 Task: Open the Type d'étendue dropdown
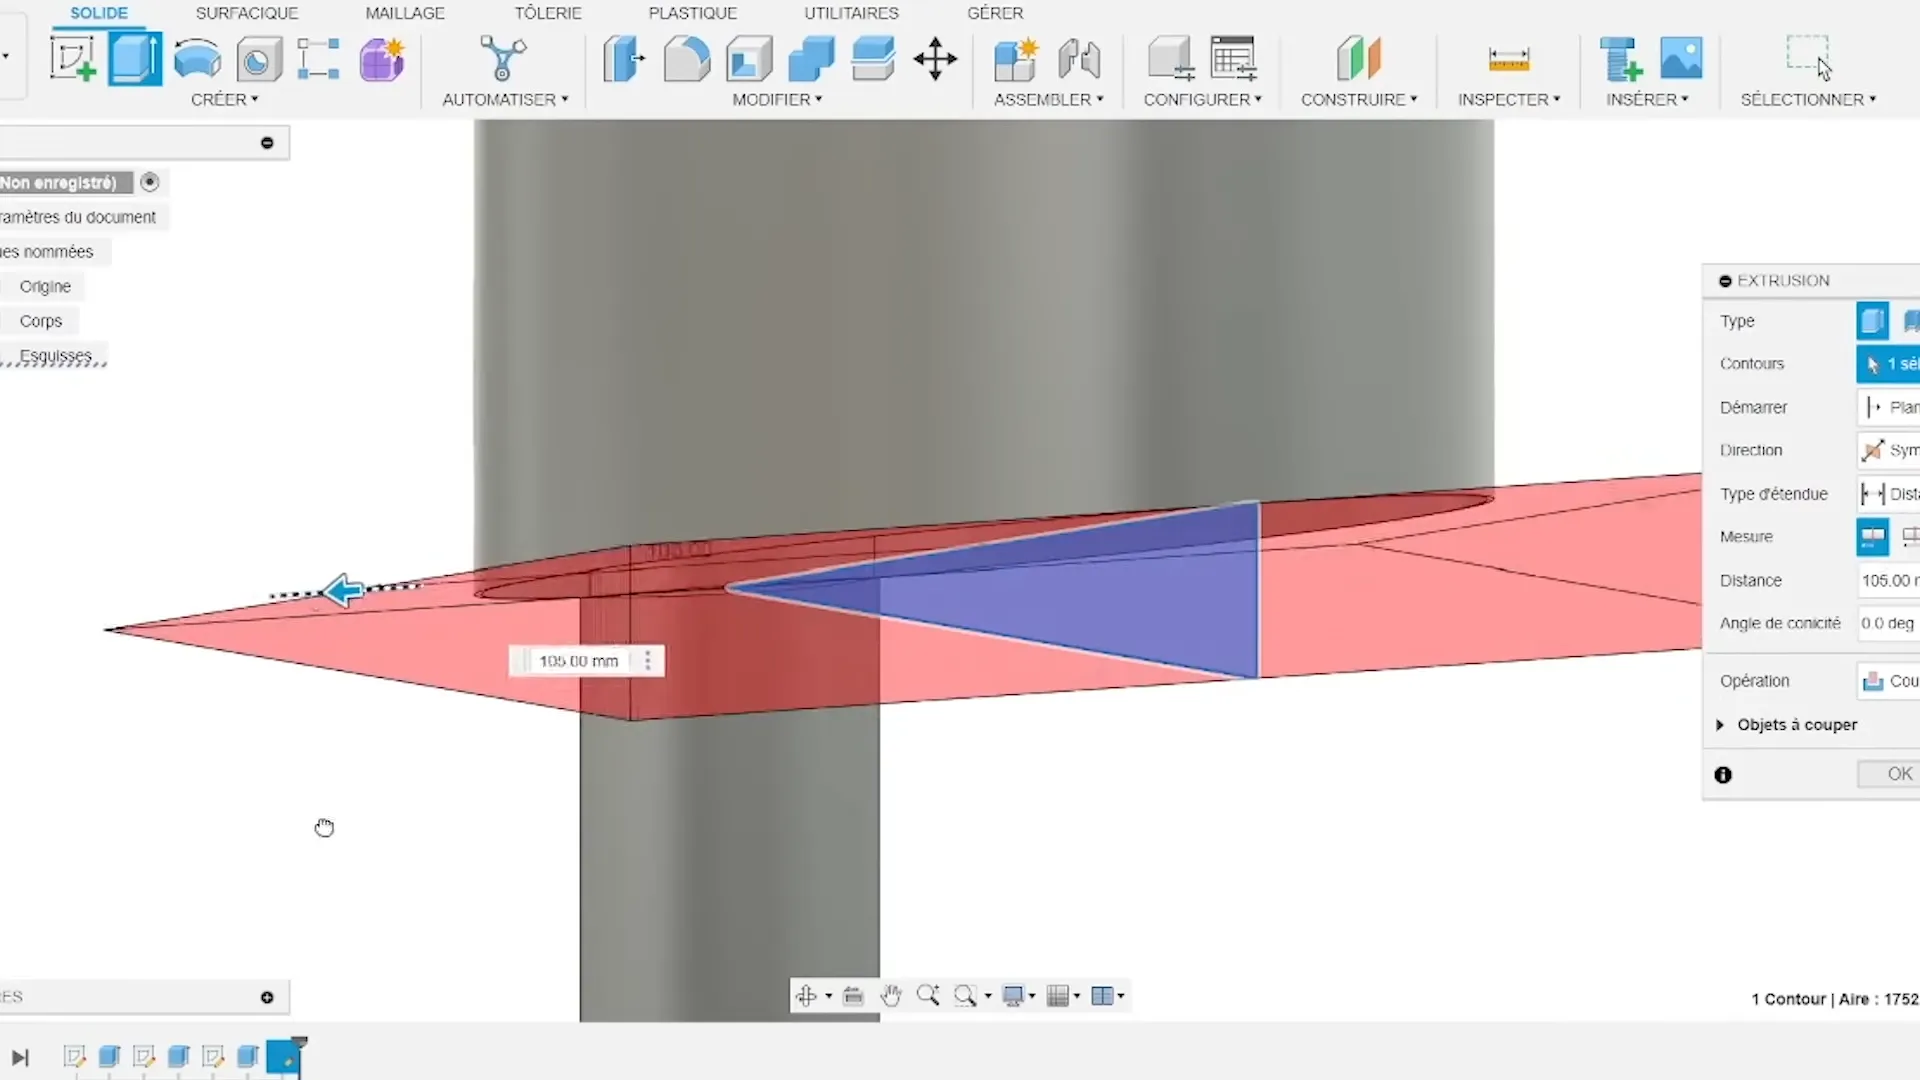click(1888, 494)
